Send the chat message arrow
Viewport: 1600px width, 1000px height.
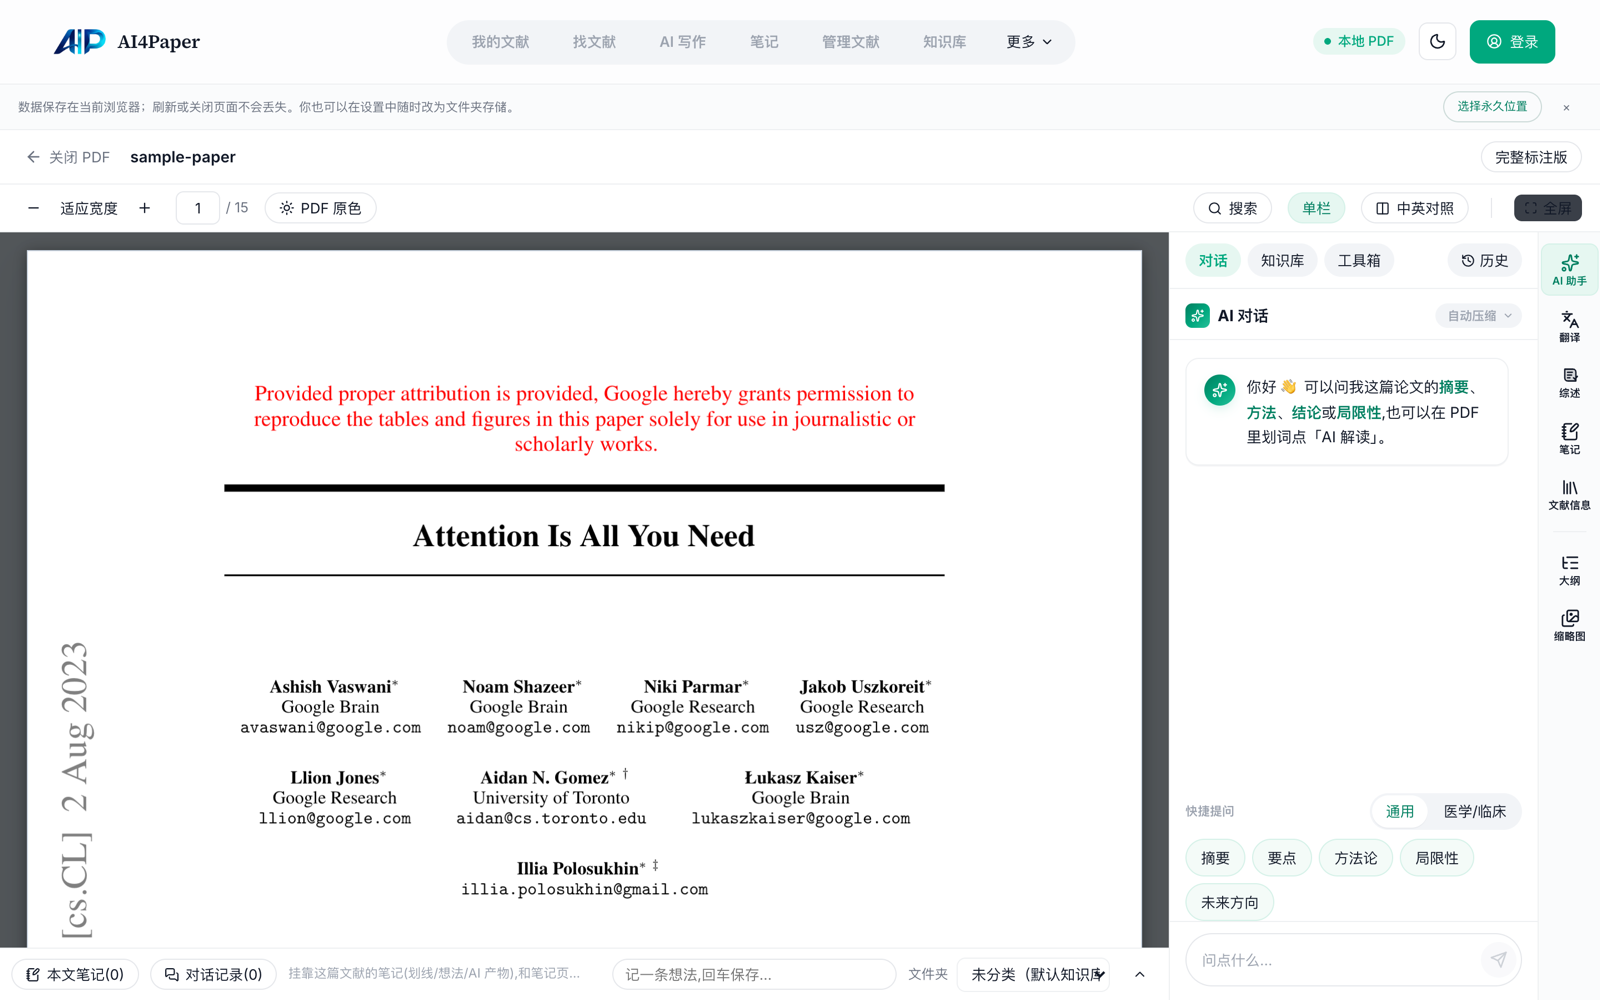pos(1498,960)
